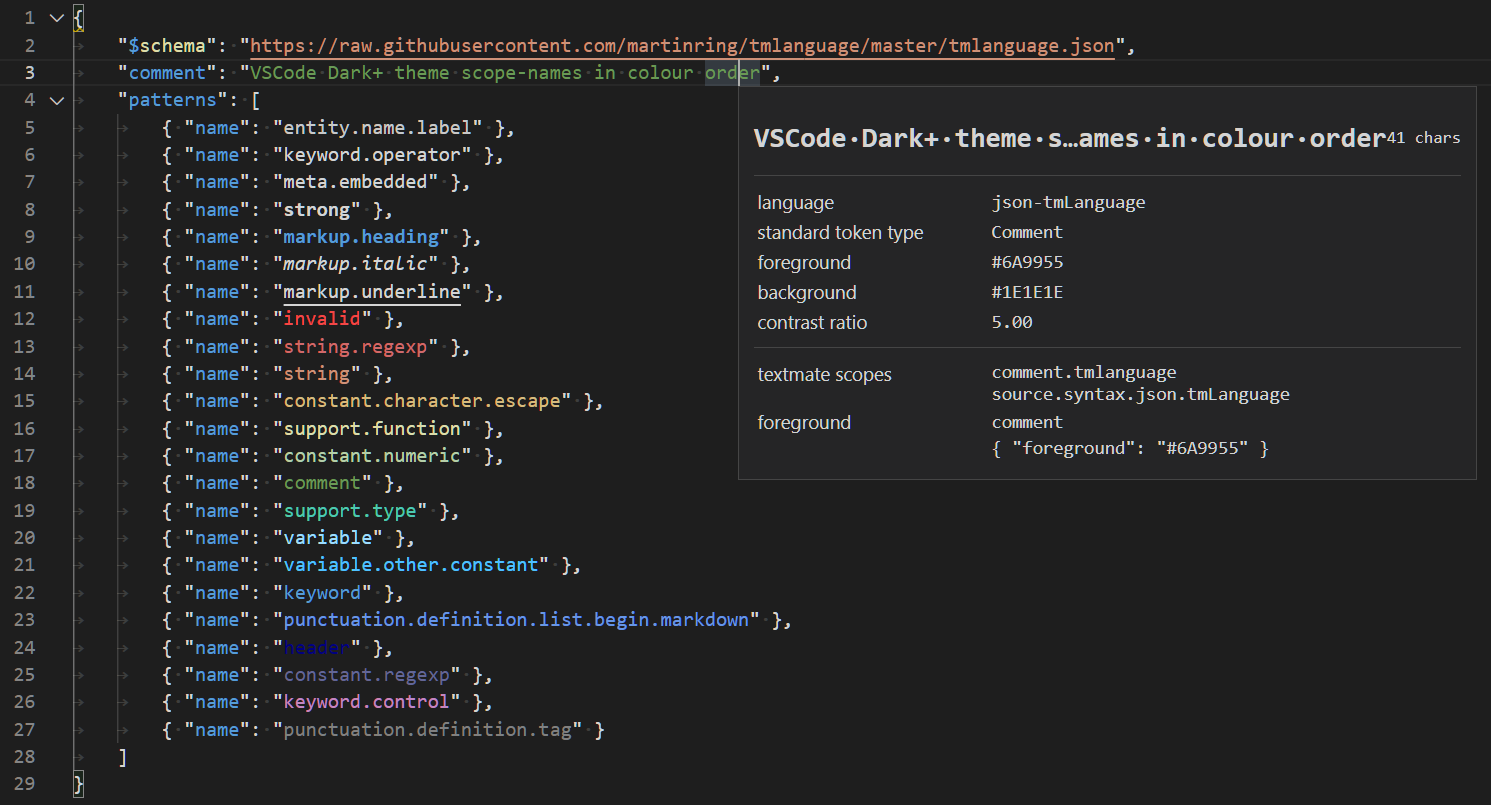The height and width of the screenshot is (805, 1491).
Task: Click the red "invalid" scope name
Action: 322,319
